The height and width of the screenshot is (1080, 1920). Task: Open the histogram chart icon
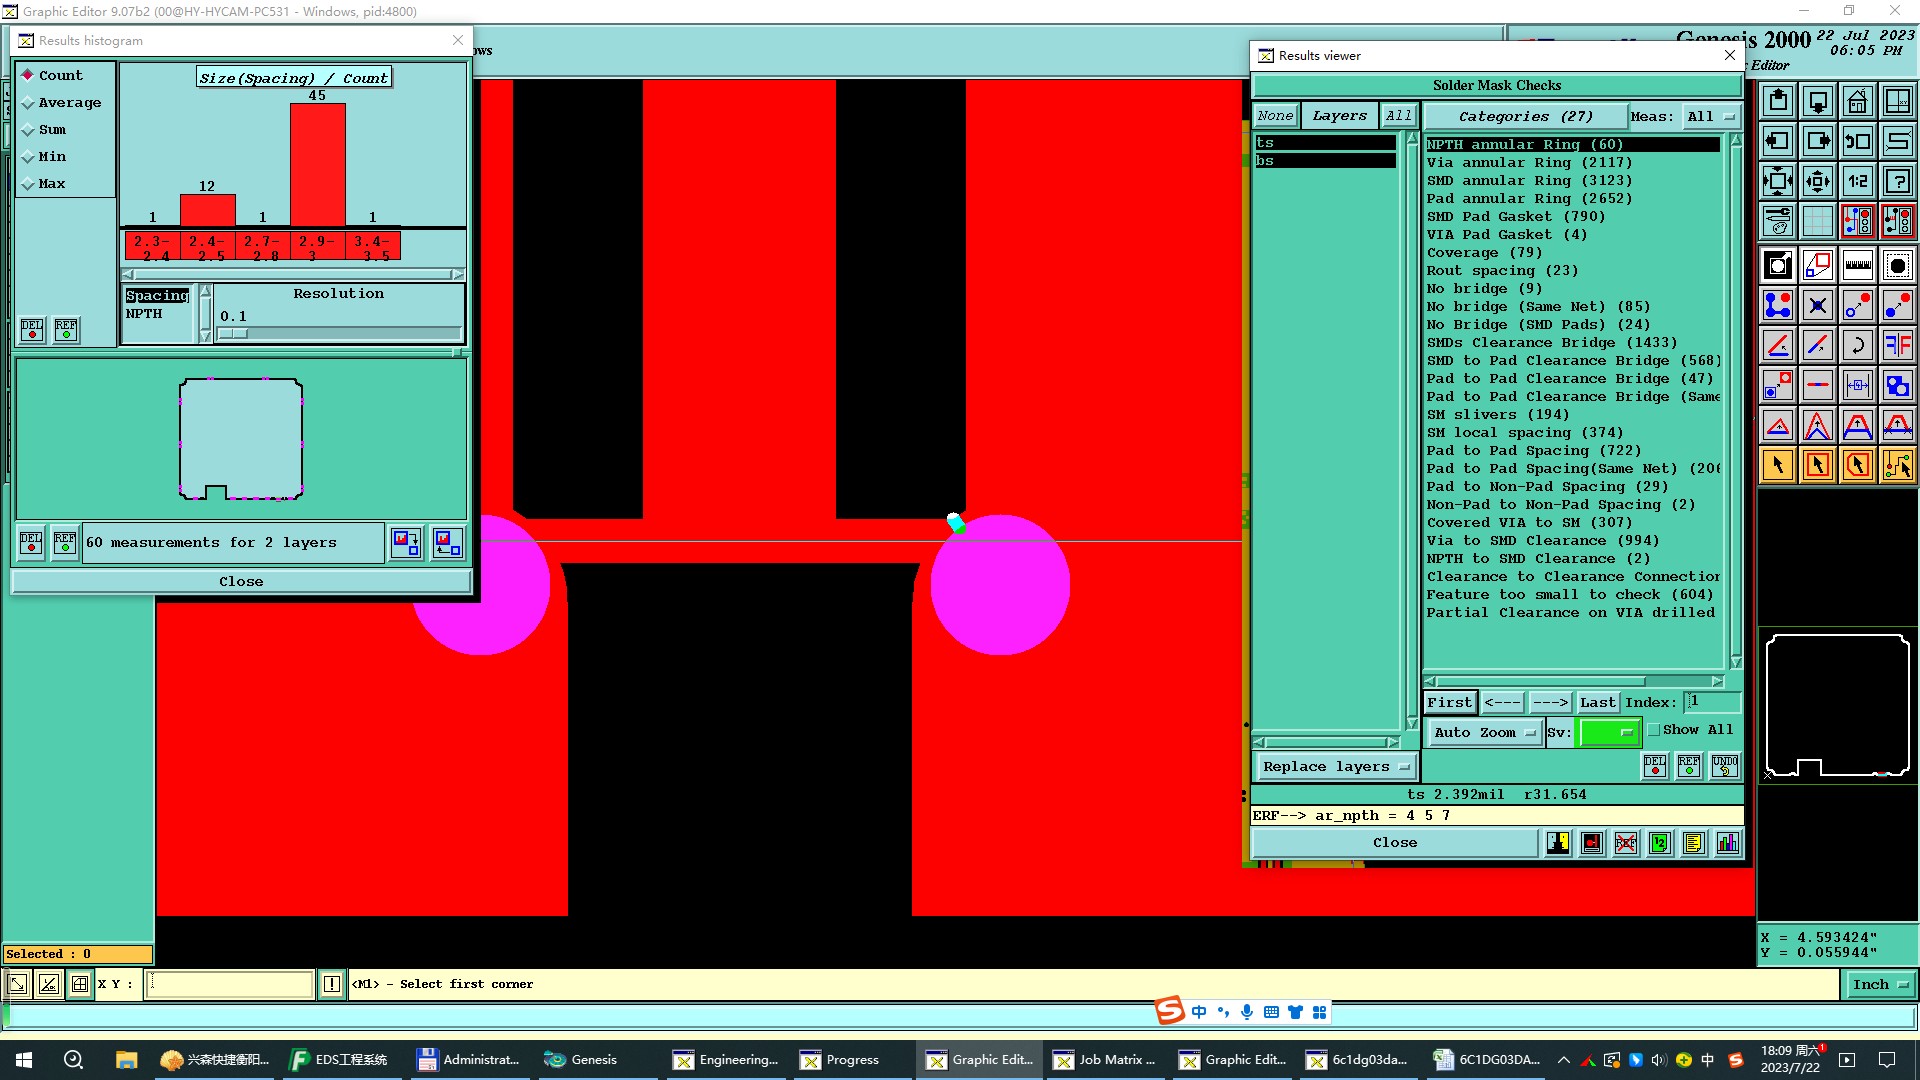tap(1727, 843)
